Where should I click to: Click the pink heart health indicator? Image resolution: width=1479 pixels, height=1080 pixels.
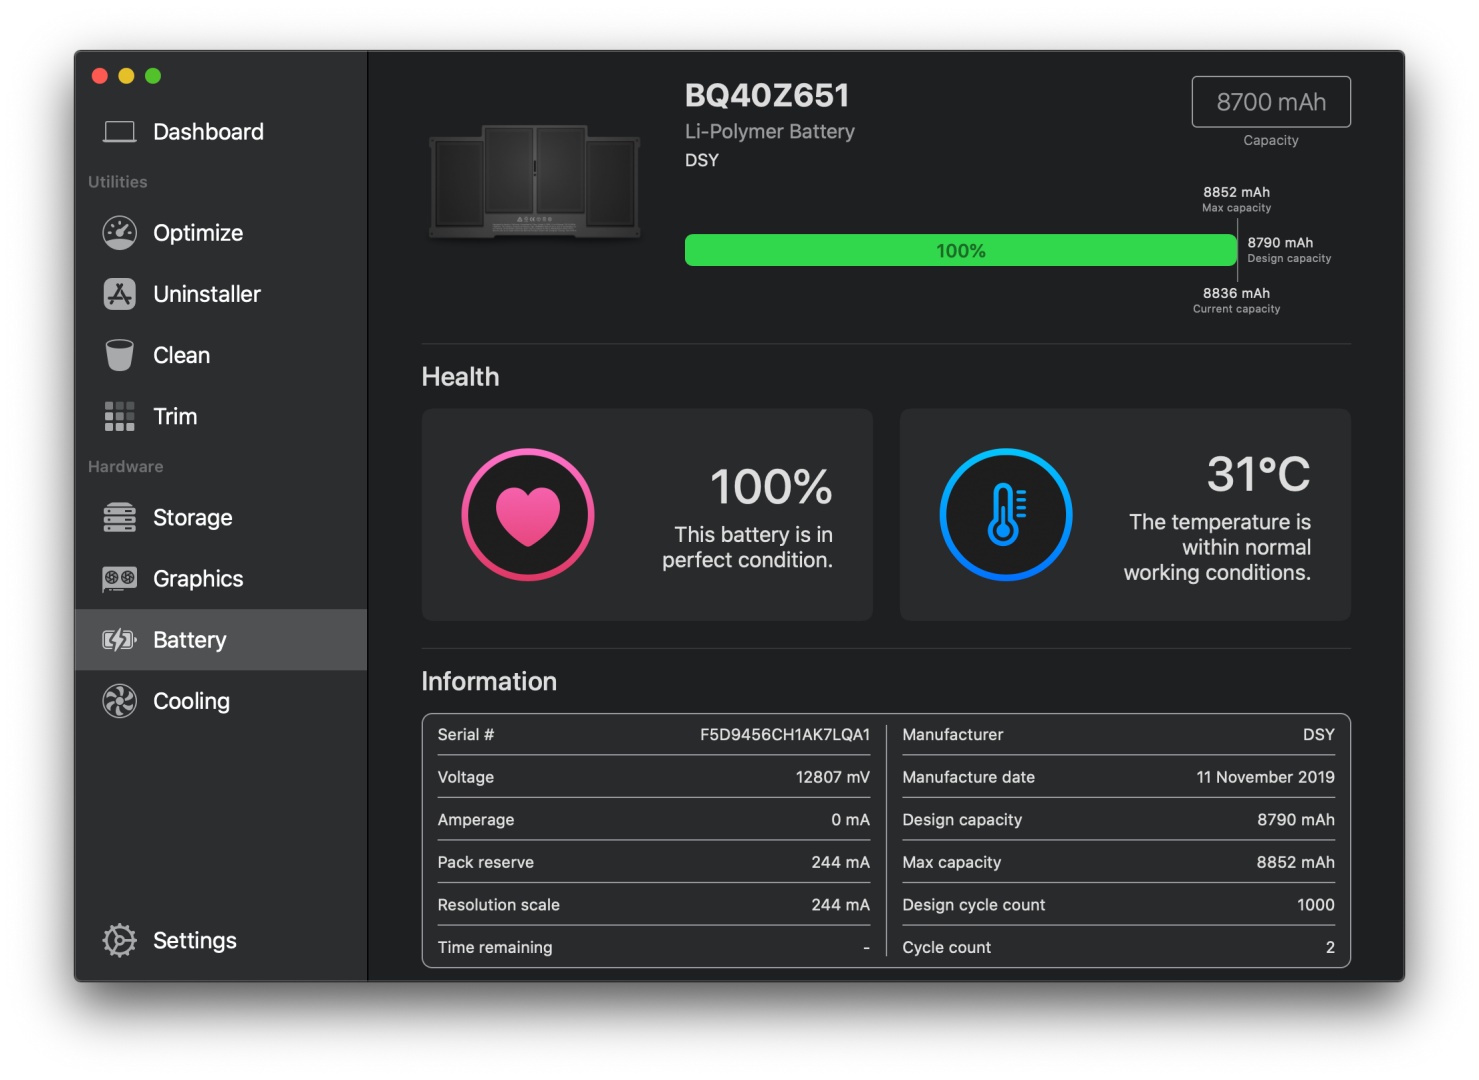528,514
